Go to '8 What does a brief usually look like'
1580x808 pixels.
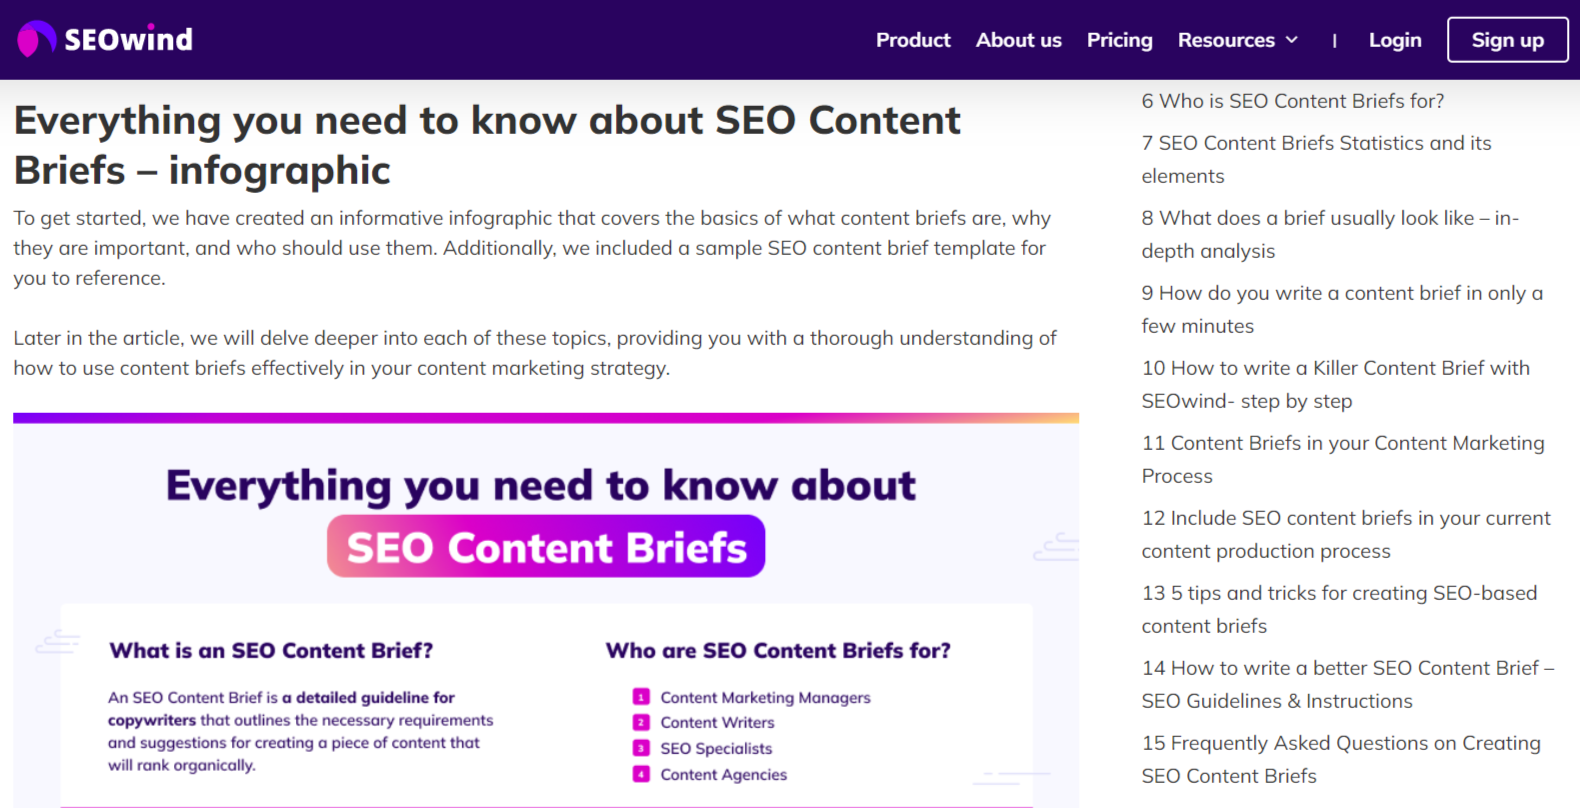coord(1330,234)
